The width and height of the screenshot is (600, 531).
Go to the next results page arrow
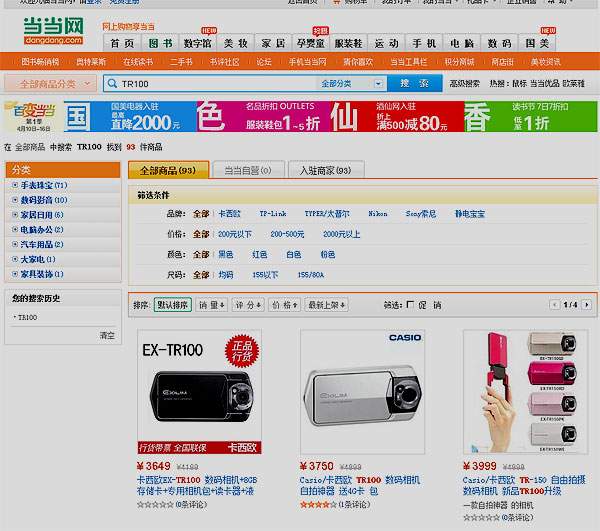point(587,305)
